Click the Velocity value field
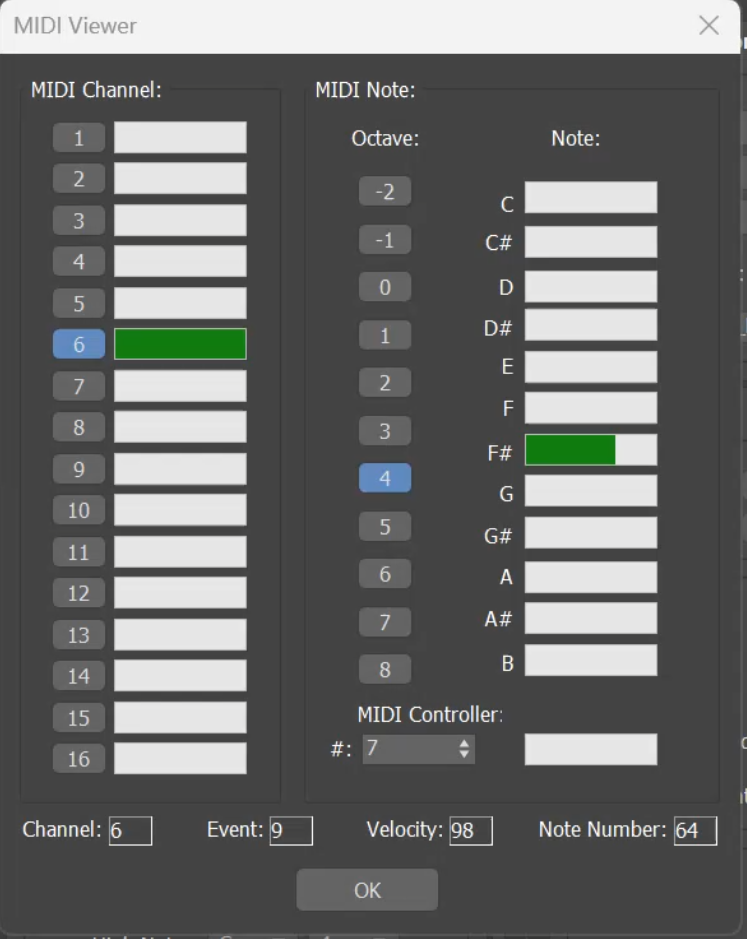Viewport: 747px width, 939px height. pos(470,831)
